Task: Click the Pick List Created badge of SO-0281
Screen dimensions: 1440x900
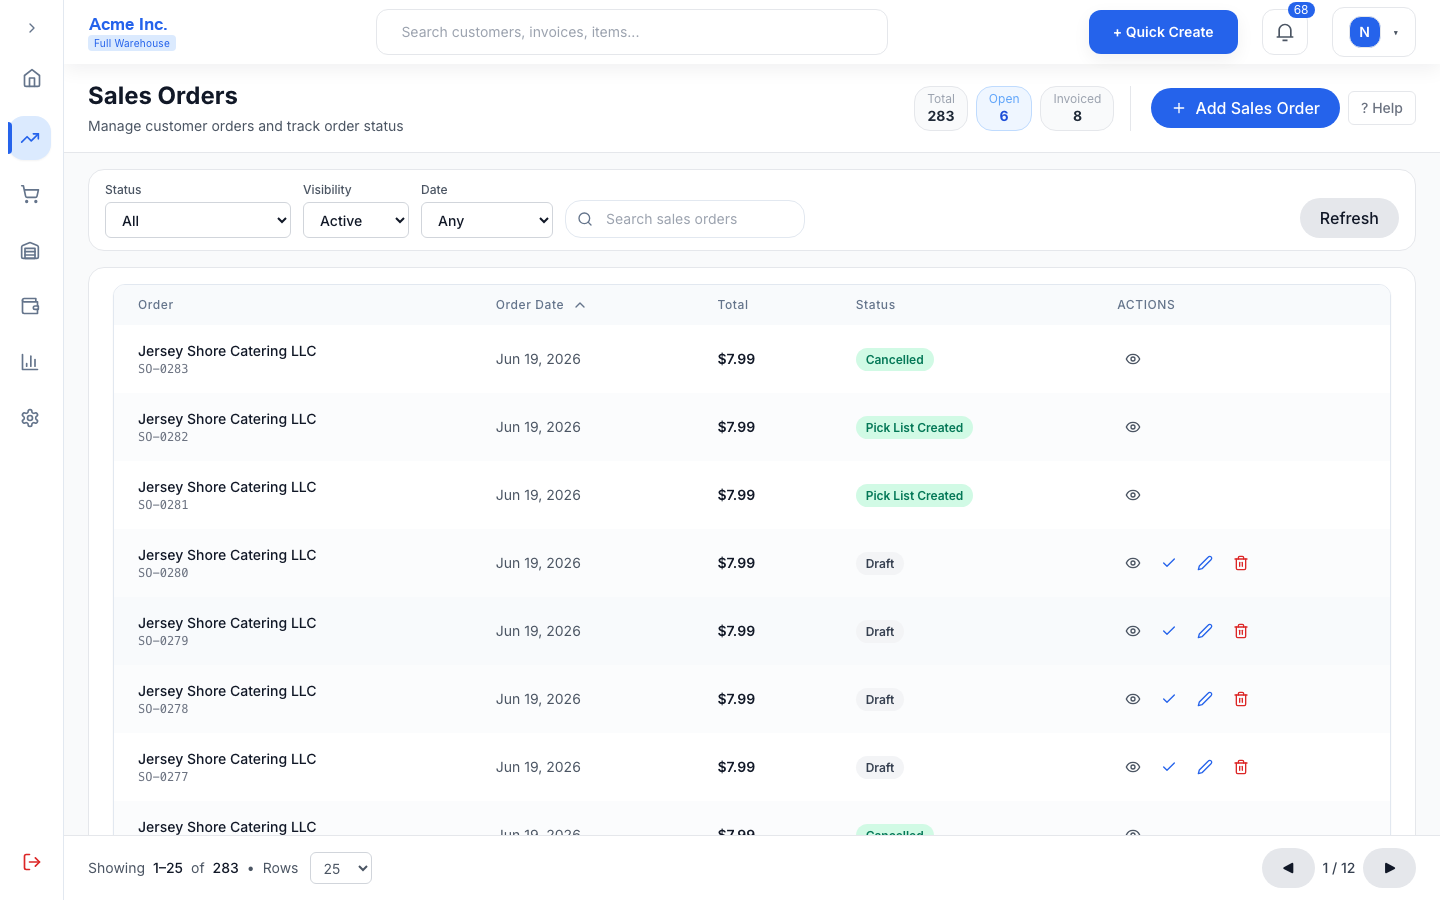Action: 914,496
